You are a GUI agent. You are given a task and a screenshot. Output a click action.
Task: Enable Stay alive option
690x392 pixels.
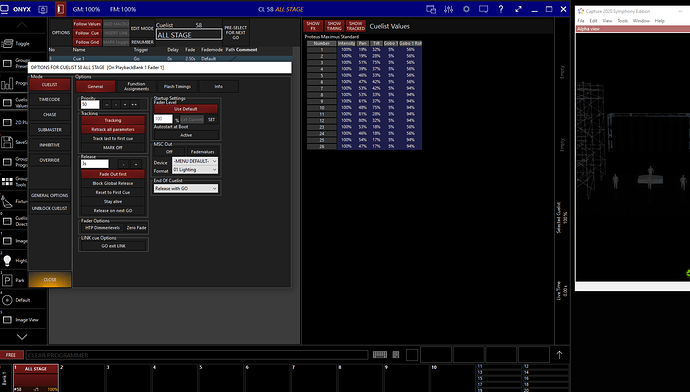coord(113,201)
